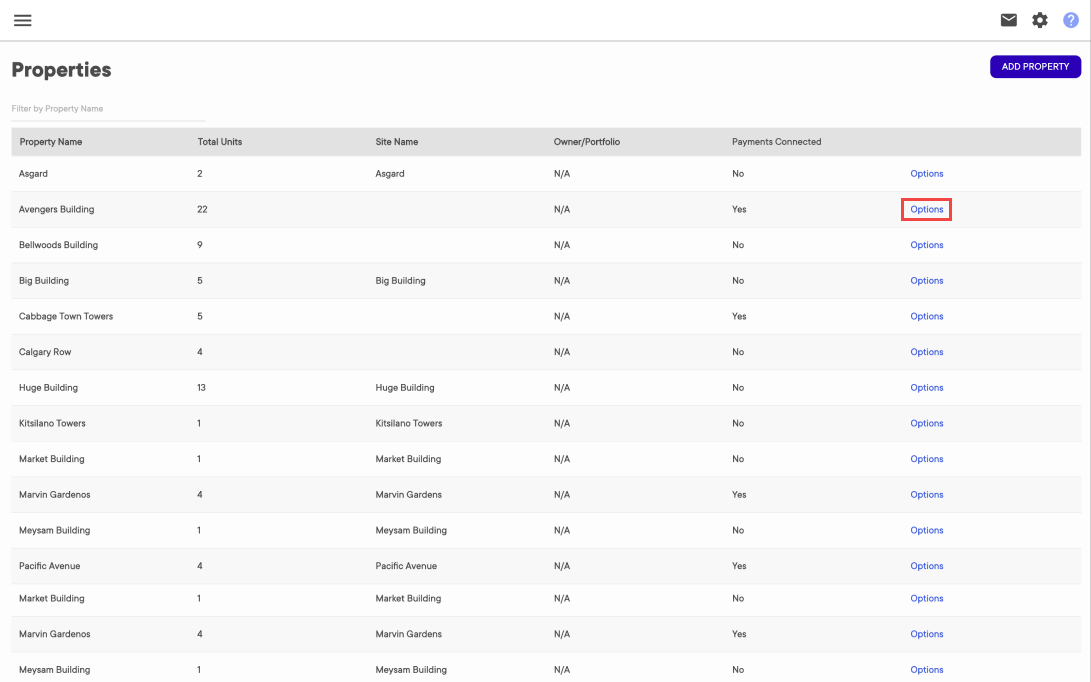The width and height of the screenshot is (1091, 682).
Task: Sort by the Total Units column header
Action: [x=220, y=141]
